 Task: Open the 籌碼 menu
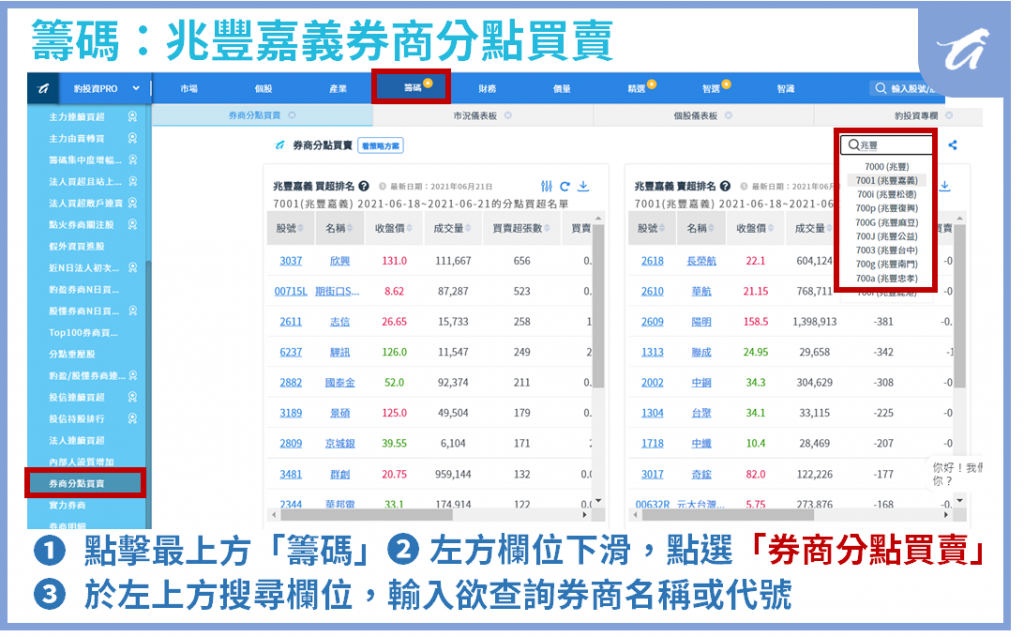point(412,88)
